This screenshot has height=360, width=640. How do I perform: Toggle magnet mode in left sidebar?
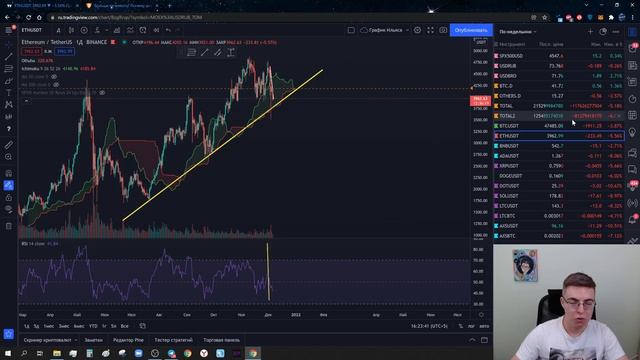(9, 173)
